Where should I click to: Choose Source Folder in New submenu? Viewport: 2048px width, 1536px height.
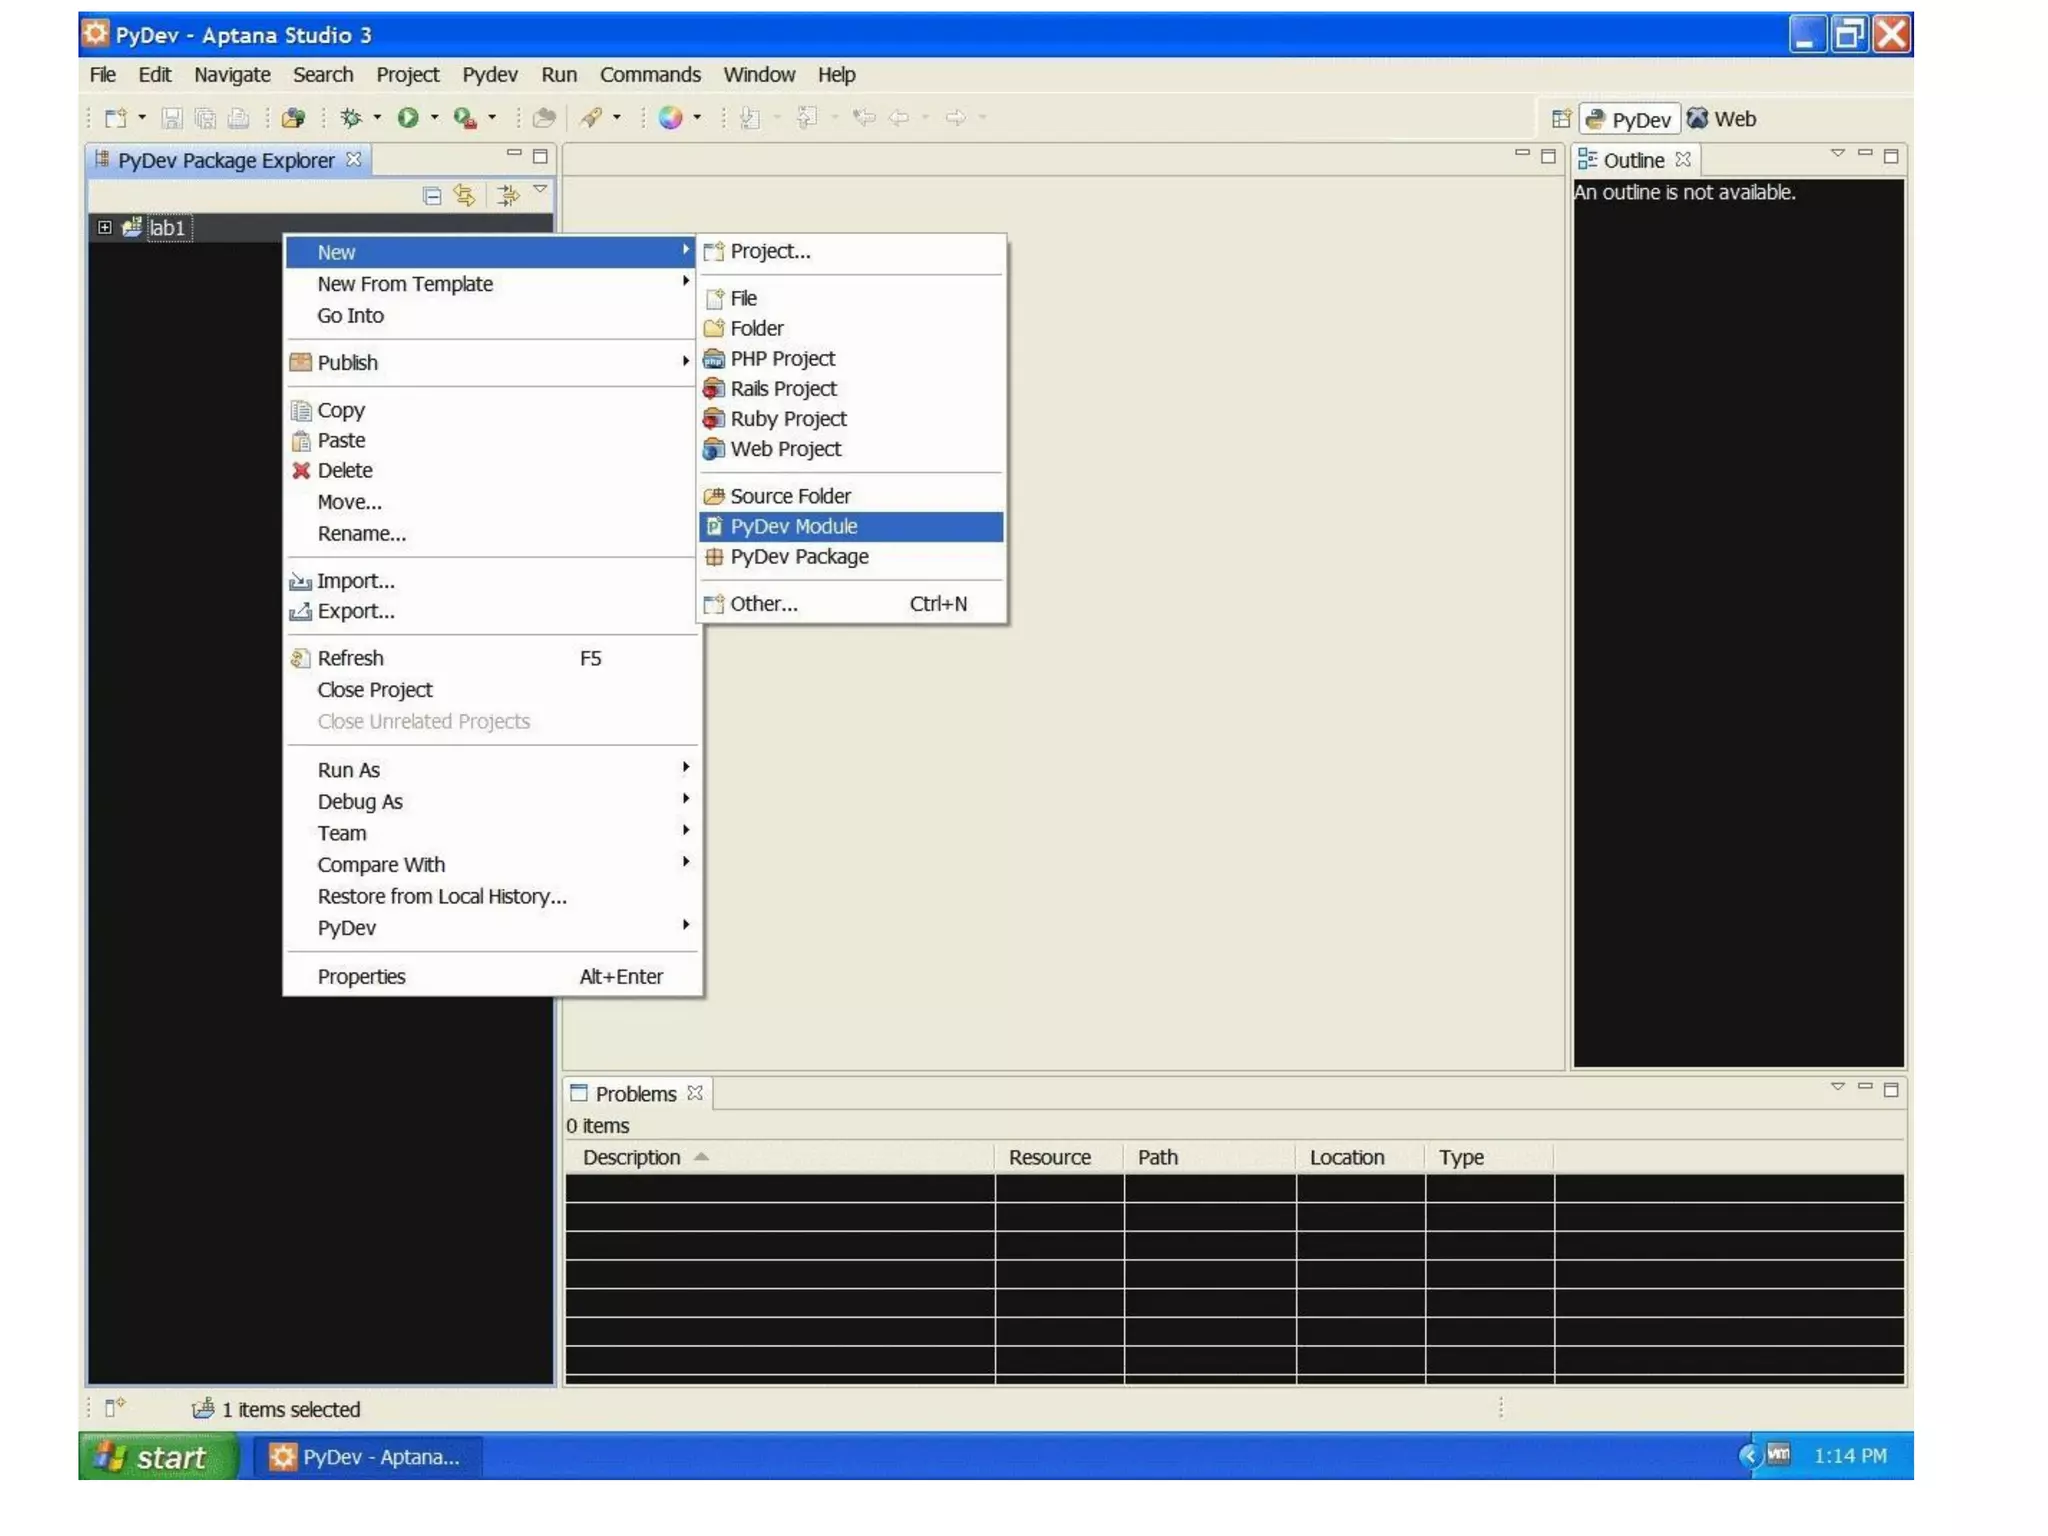coord(851,496)
